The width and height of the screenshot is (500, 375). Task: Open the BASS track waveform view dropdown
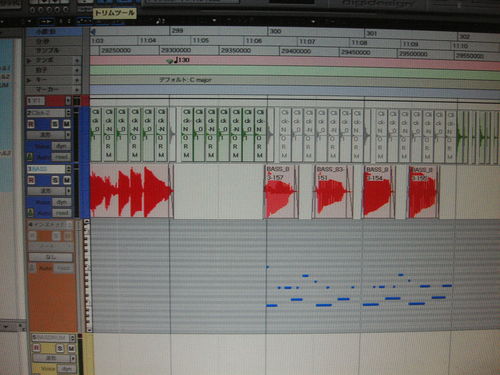[x=49, y=191]
